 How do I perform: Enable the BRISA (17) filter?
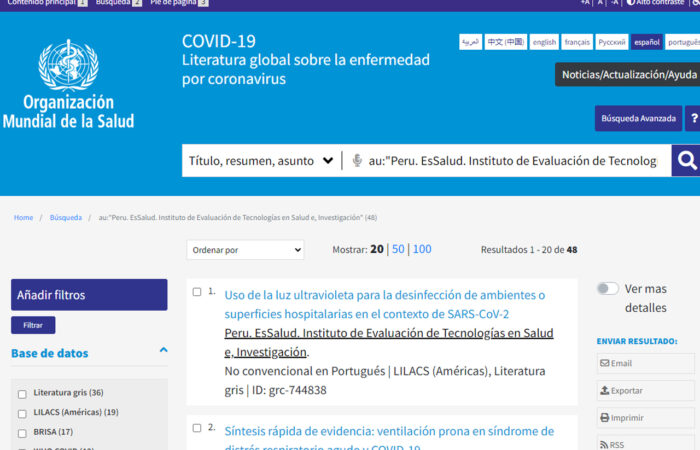point(22,433)
